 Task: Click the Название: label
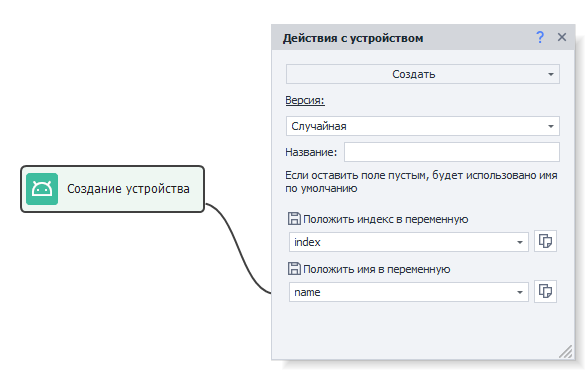tap(311, 152)
